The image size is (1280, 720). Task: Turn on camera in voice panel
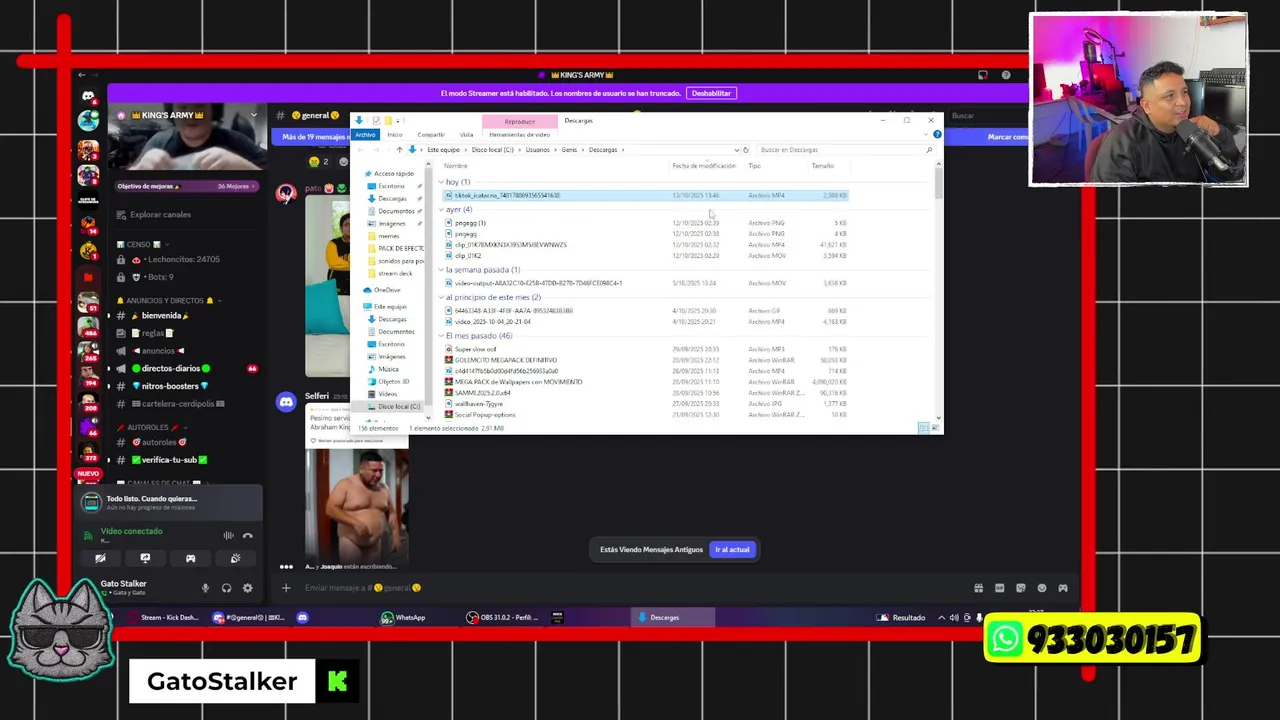tap(100, 558)
